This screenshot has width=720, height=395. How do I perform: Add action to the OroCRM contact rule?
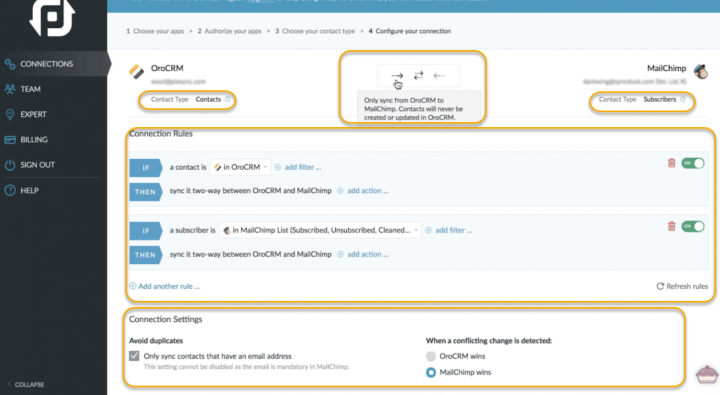click(363, 191)
